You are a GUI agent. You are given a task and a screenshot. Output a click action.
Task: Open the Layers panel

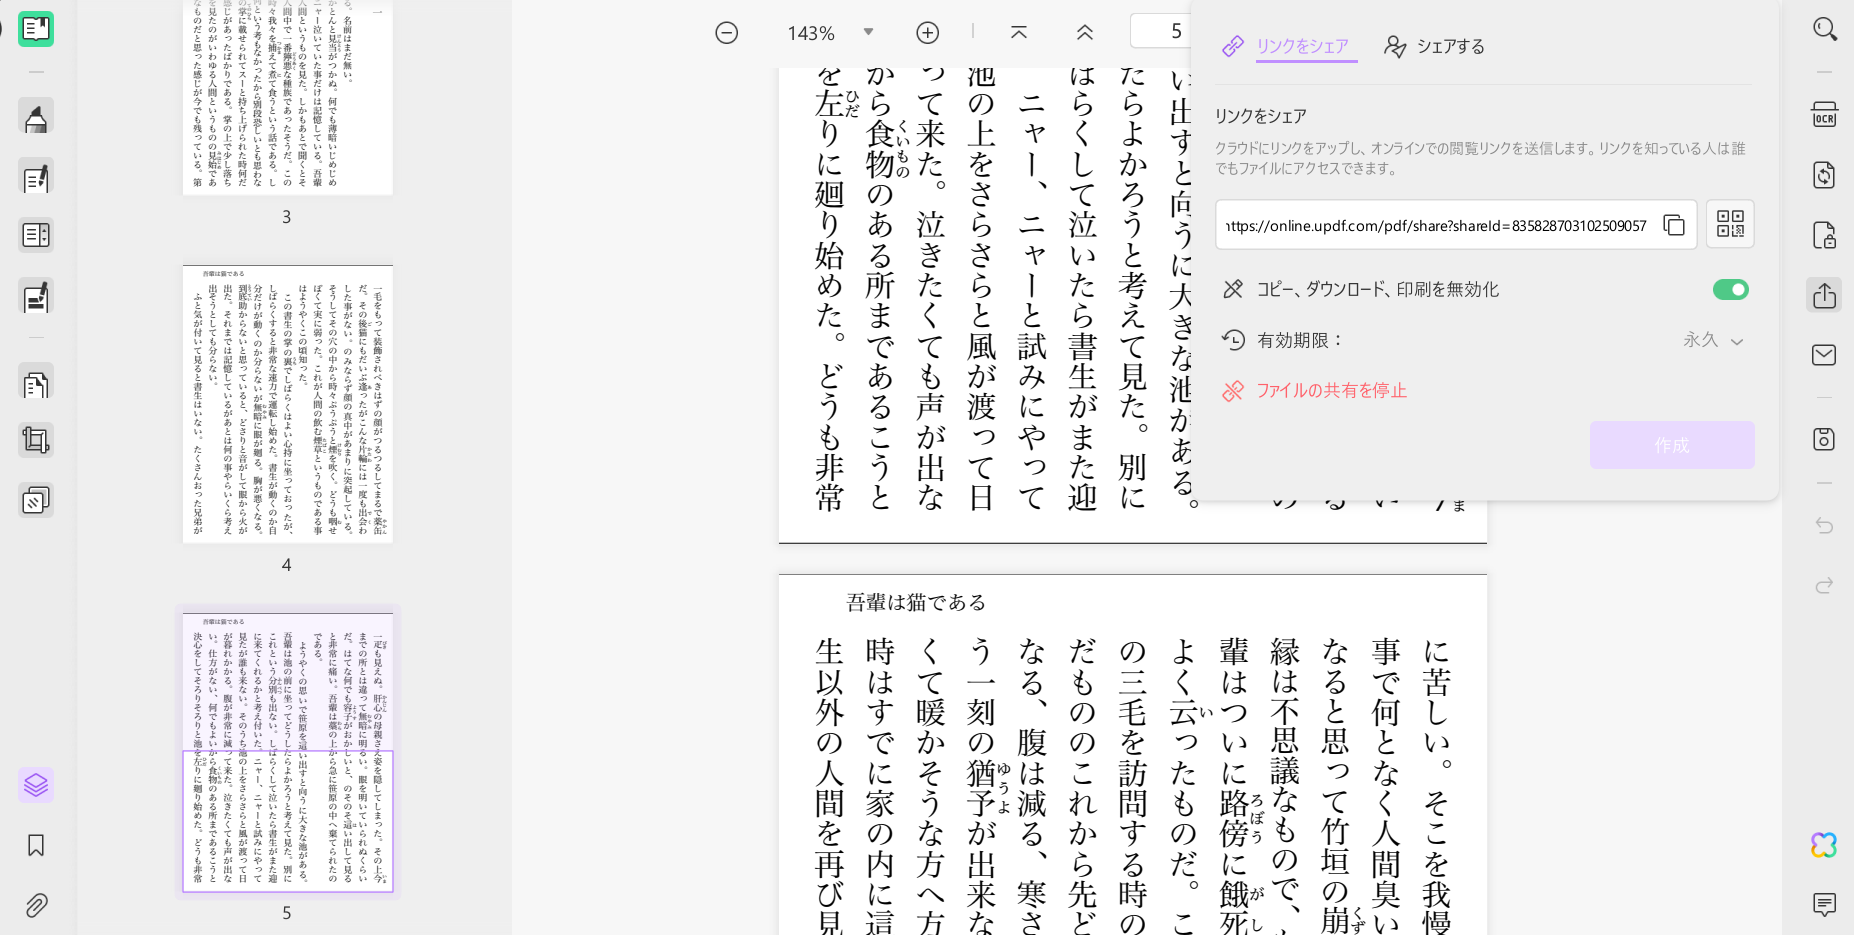[36, 785]
